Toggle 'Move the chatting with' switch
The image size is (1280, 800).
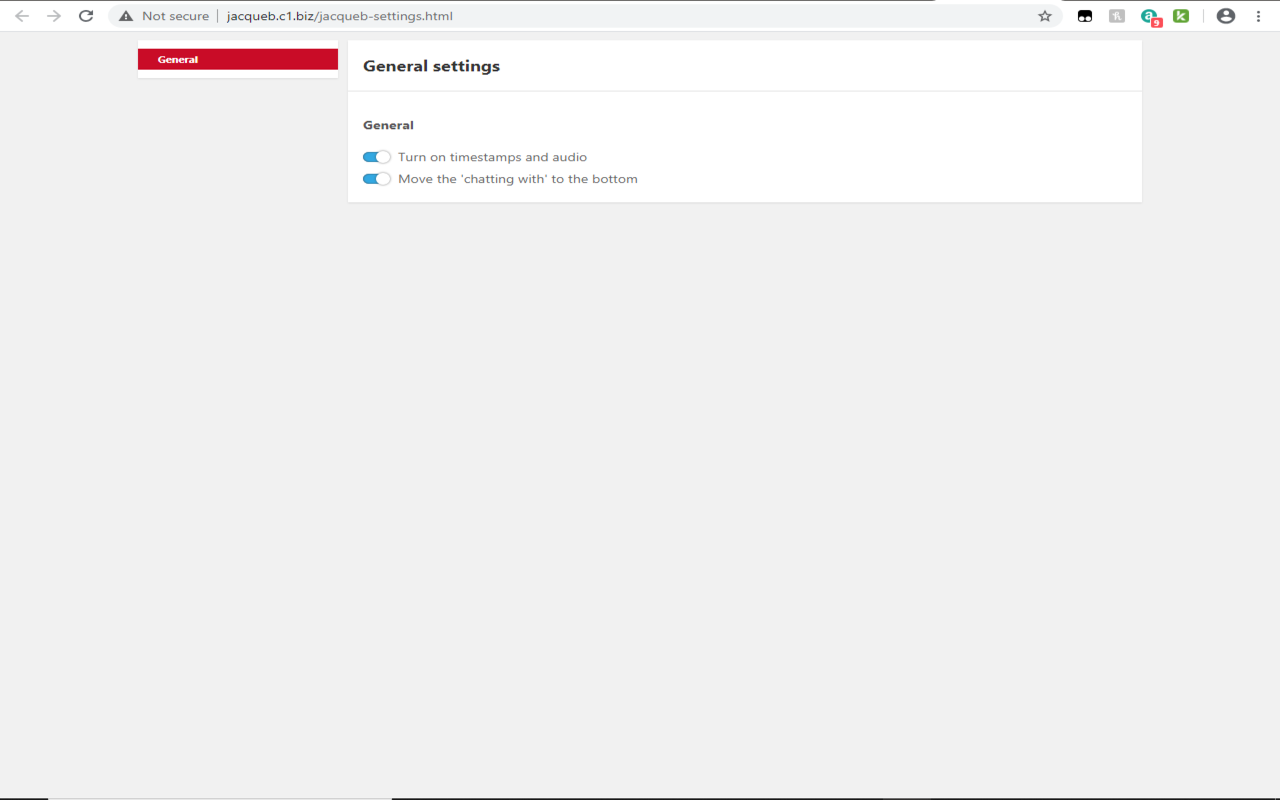[377, 179]
